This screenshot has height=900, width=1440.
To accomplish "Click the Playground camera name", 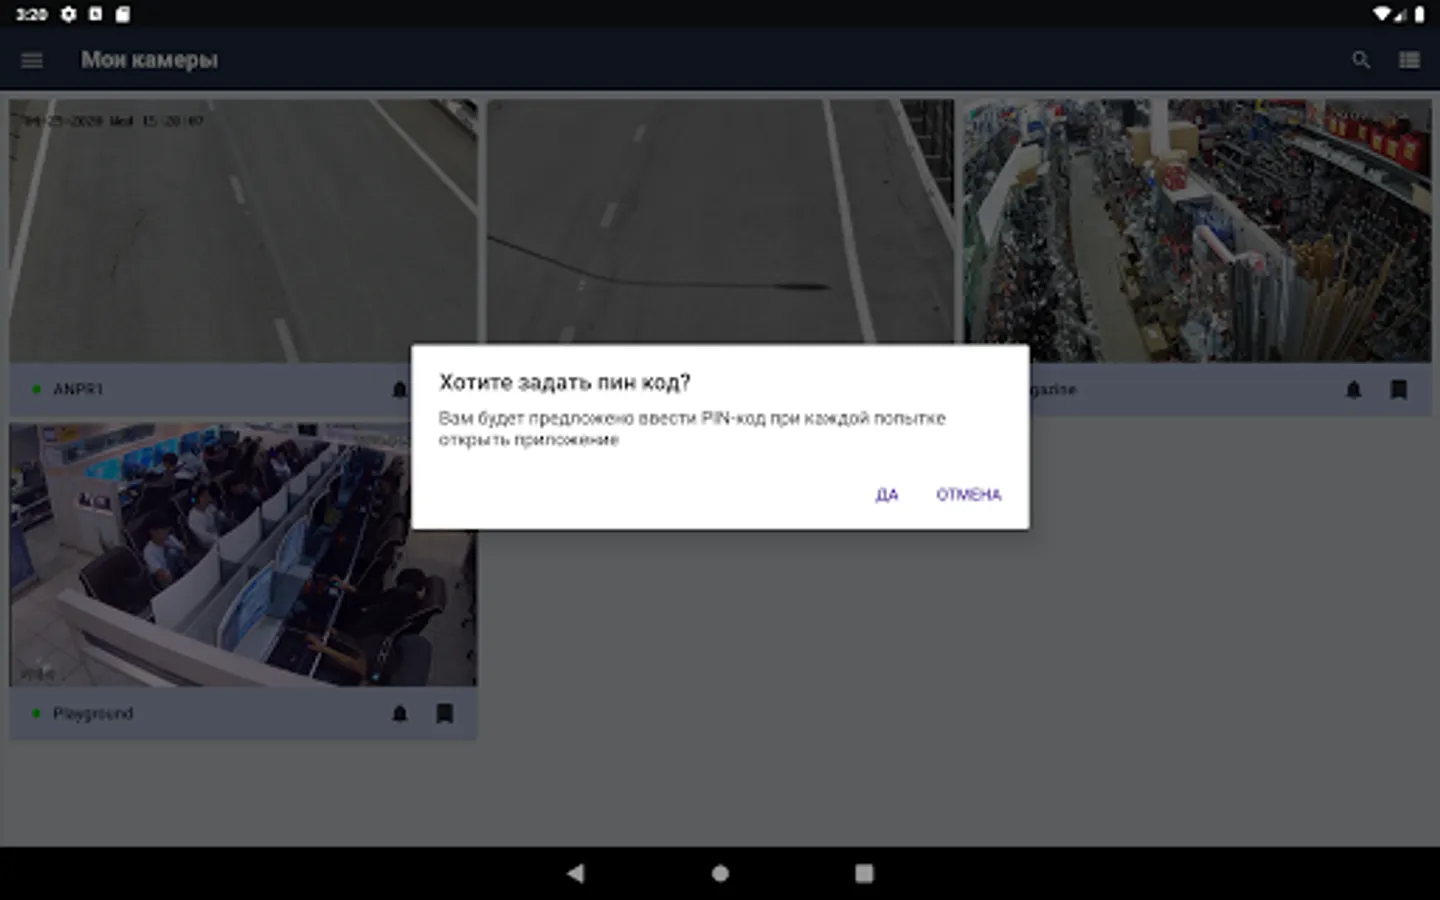I will (93, 713).
